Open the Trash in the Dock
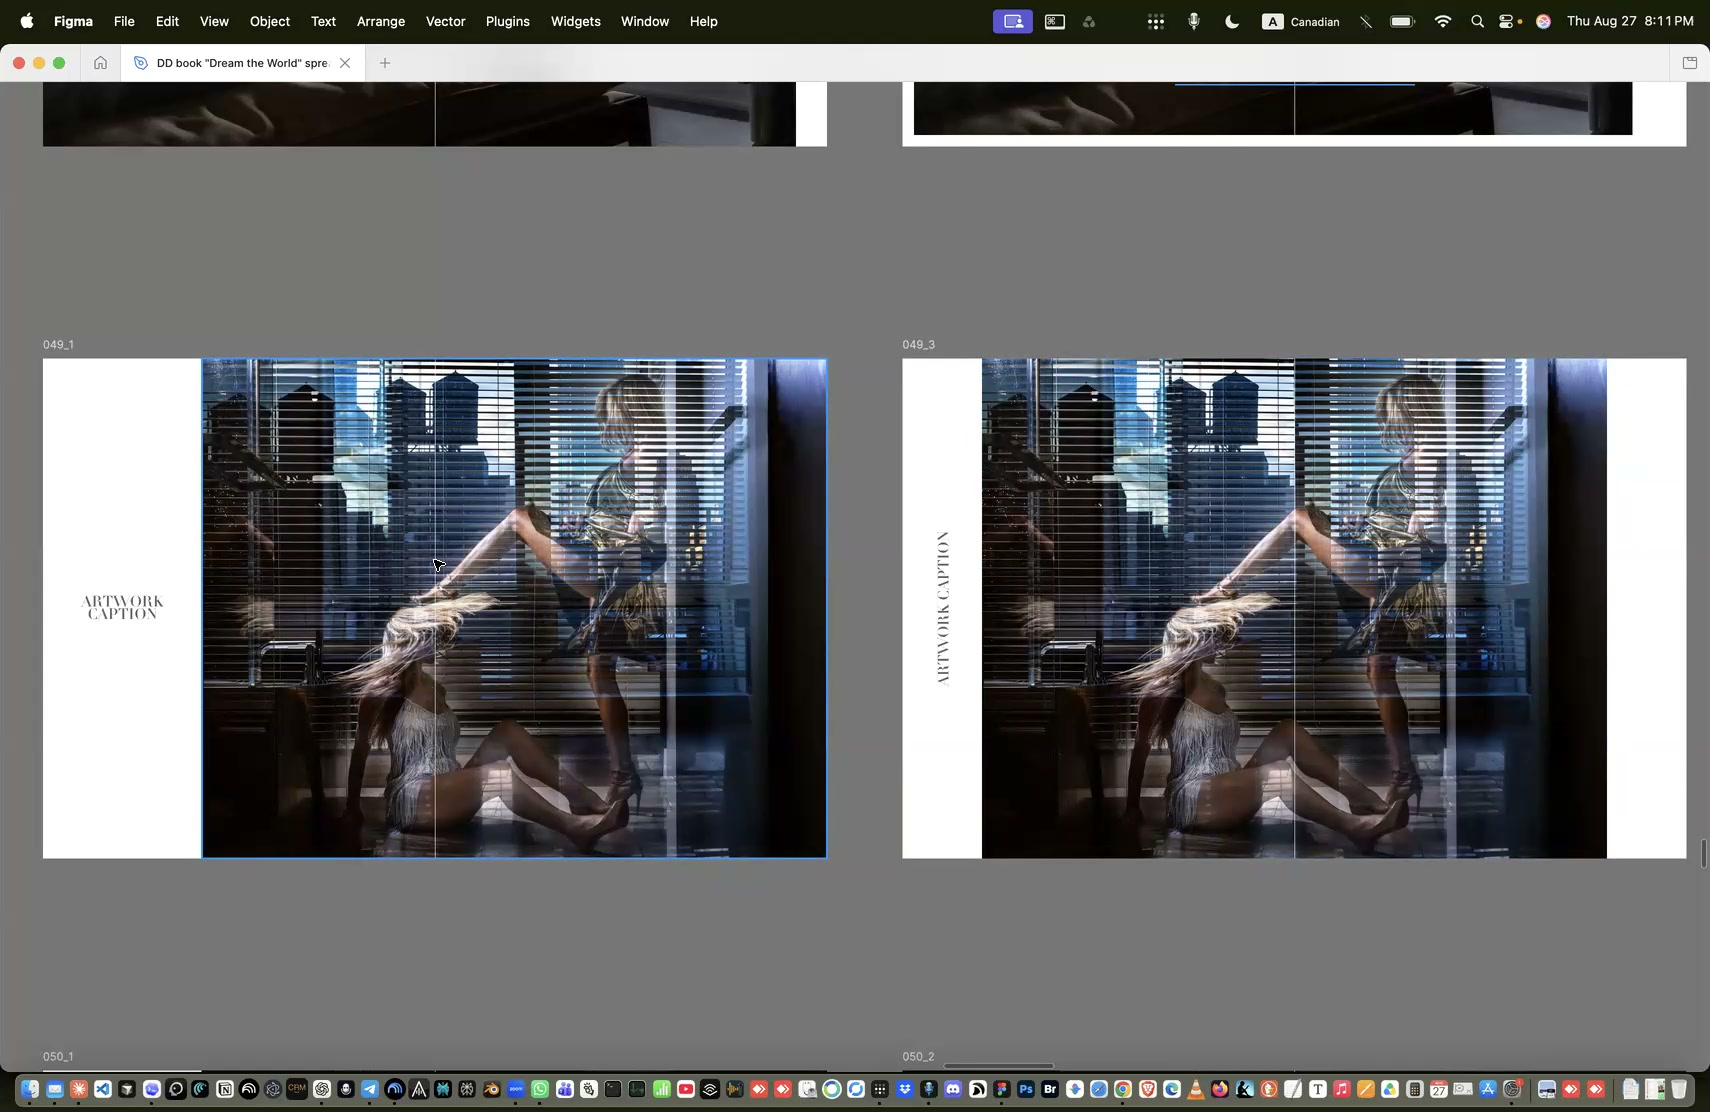Viewport: 1710px width, 1112px height. 1679,1089
